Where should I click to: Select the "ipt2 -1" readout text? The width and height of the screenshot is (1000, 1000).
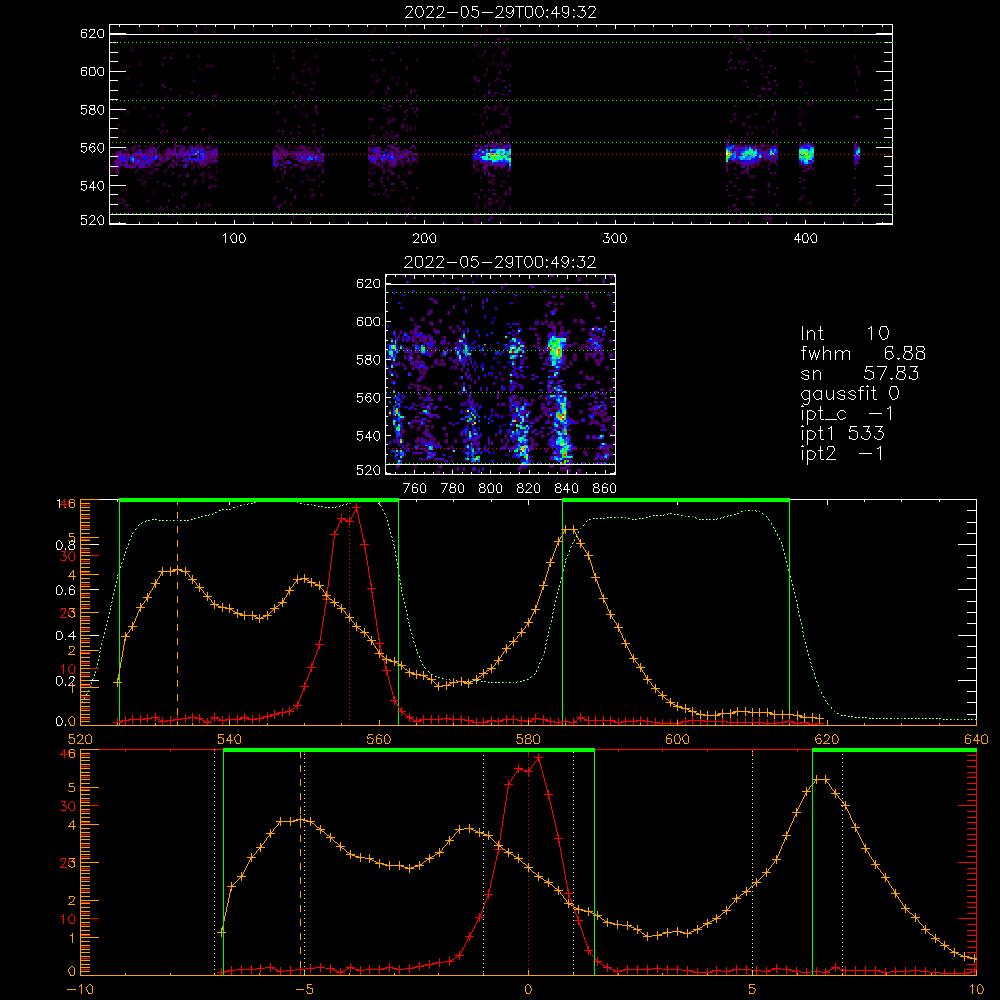(x=842, y=453)
